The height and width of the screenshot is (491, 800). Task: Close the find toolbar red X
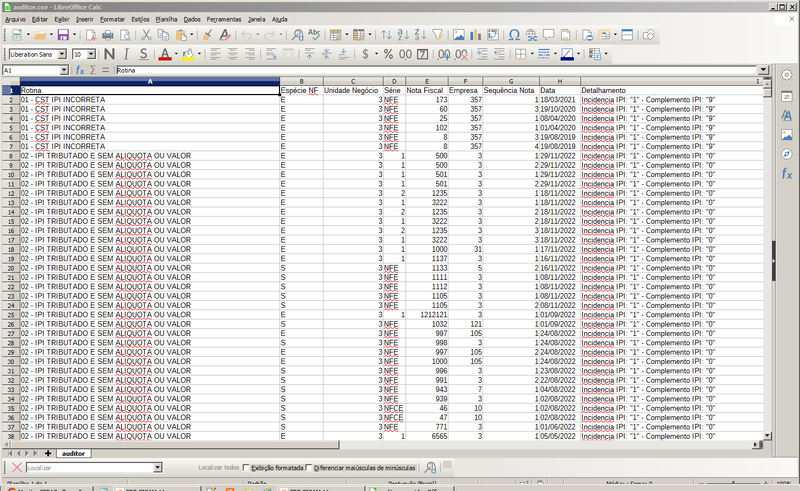[16, 468]
